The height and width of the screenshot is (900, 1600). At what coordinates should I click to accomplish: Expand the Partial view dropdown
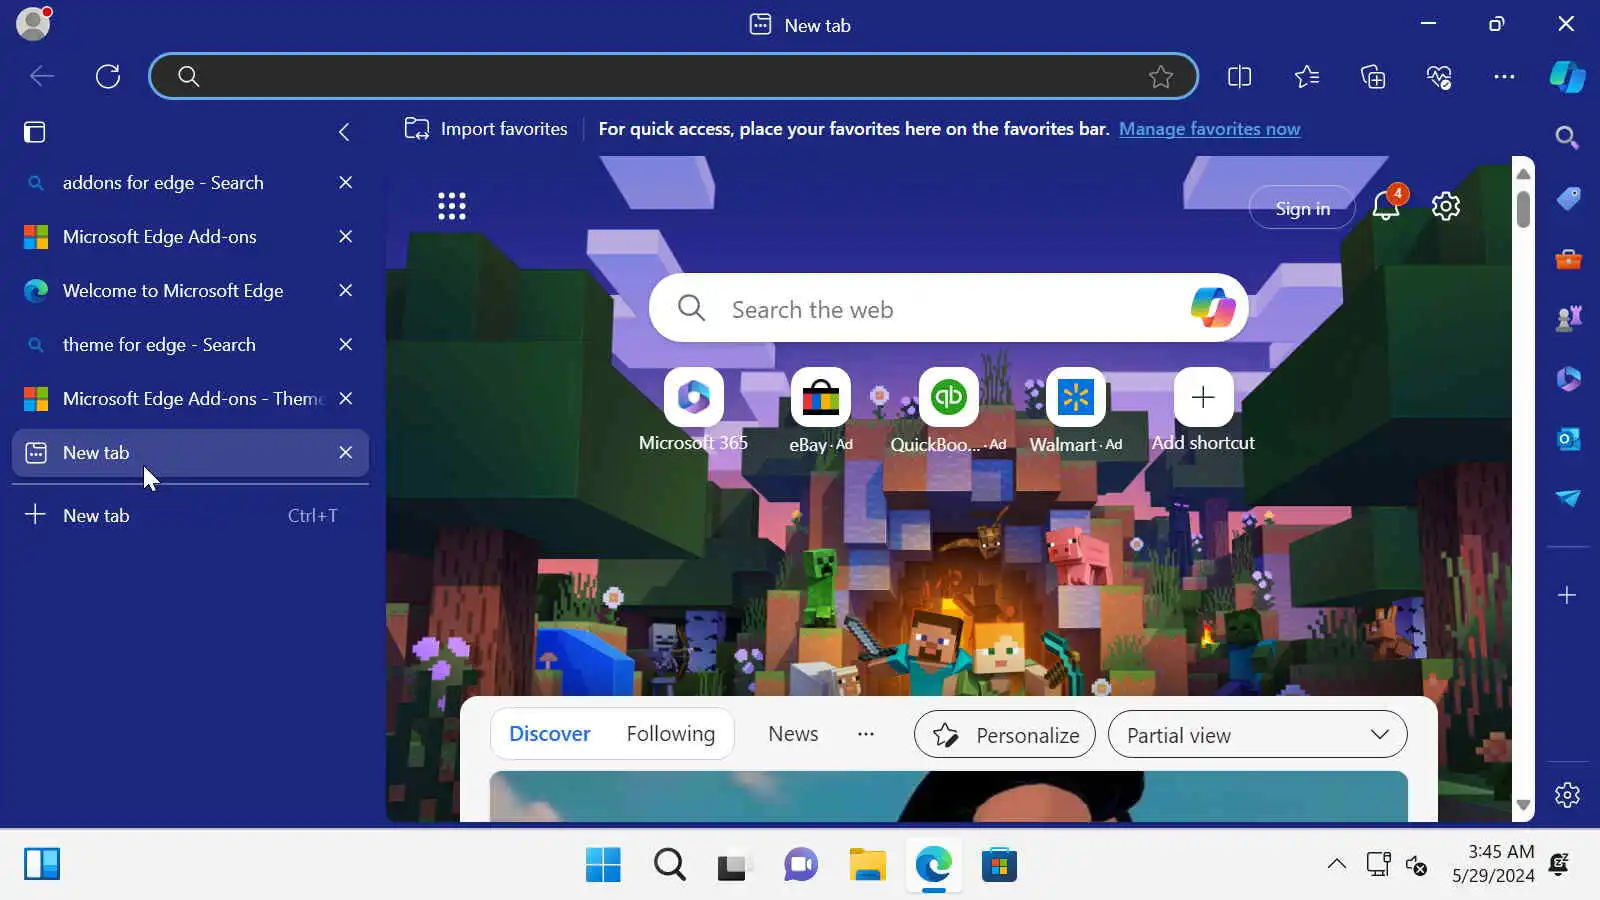point(1258,735)
